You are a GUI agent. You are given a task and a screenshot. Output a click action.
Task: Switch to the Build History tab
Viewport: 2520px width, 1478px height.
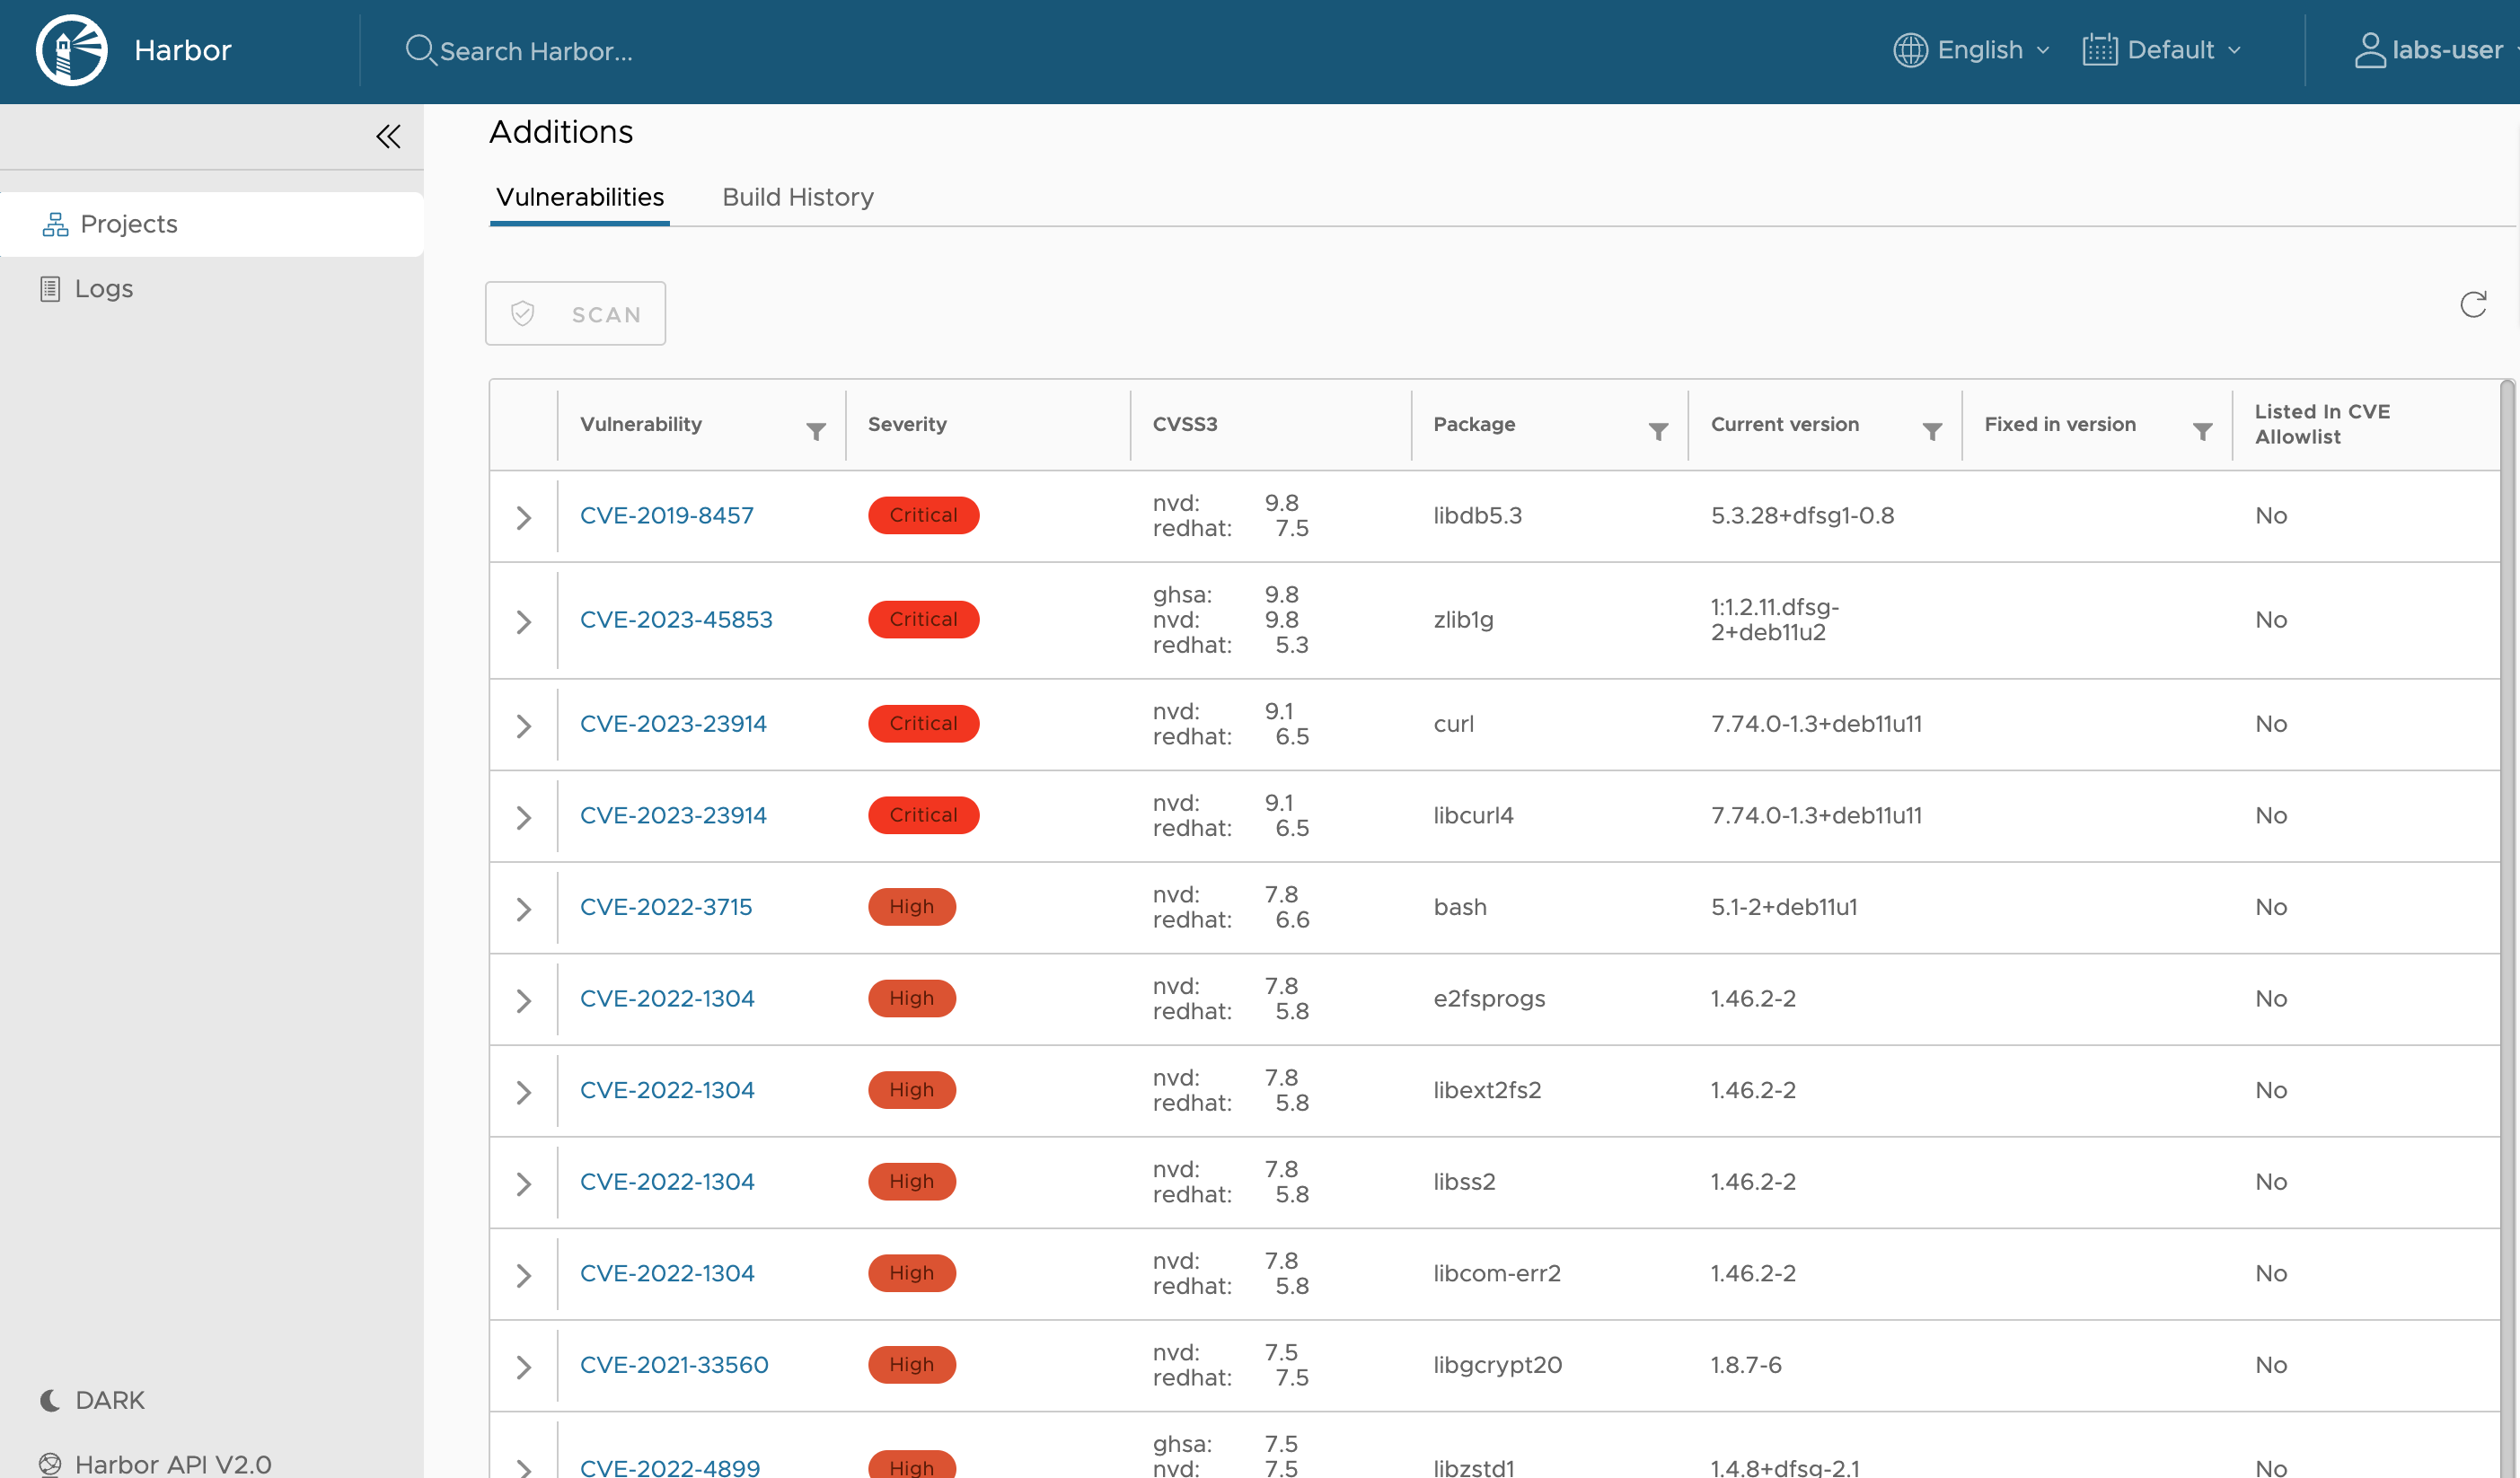[797, 197]
